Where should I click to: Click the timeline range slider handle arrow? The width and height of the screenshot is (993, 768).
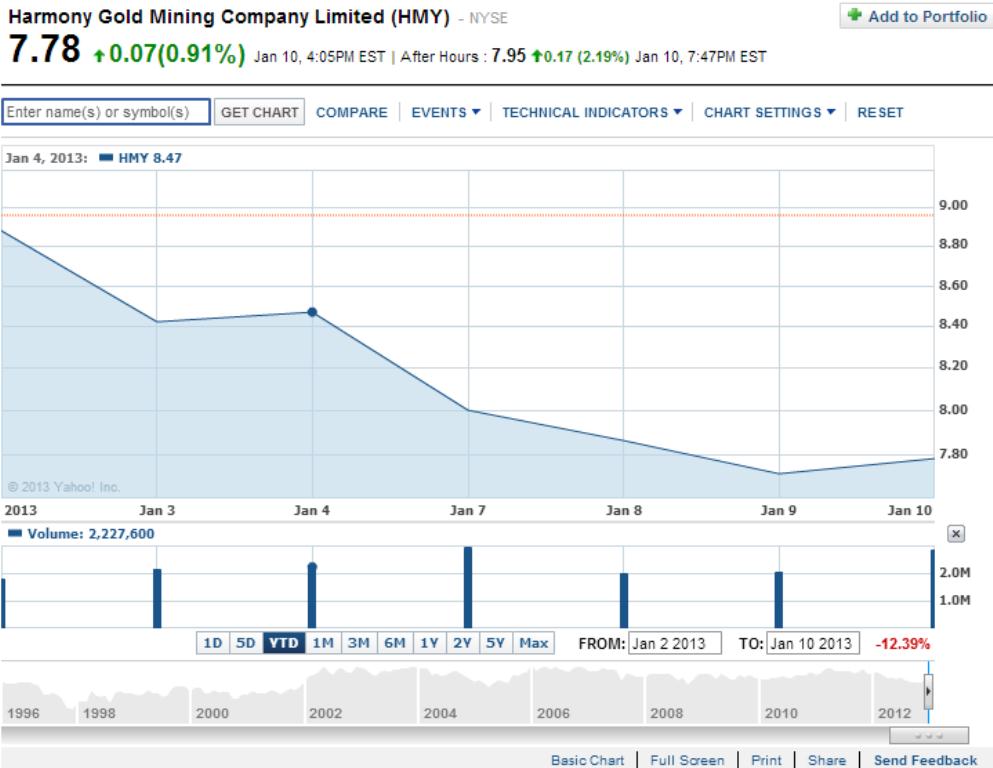tap(928, 691)
